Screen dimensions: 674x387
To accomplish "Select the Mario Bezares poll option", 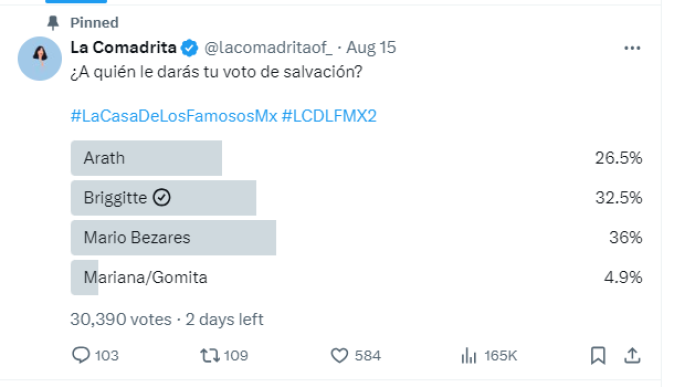I will click(x=356, y=237).
